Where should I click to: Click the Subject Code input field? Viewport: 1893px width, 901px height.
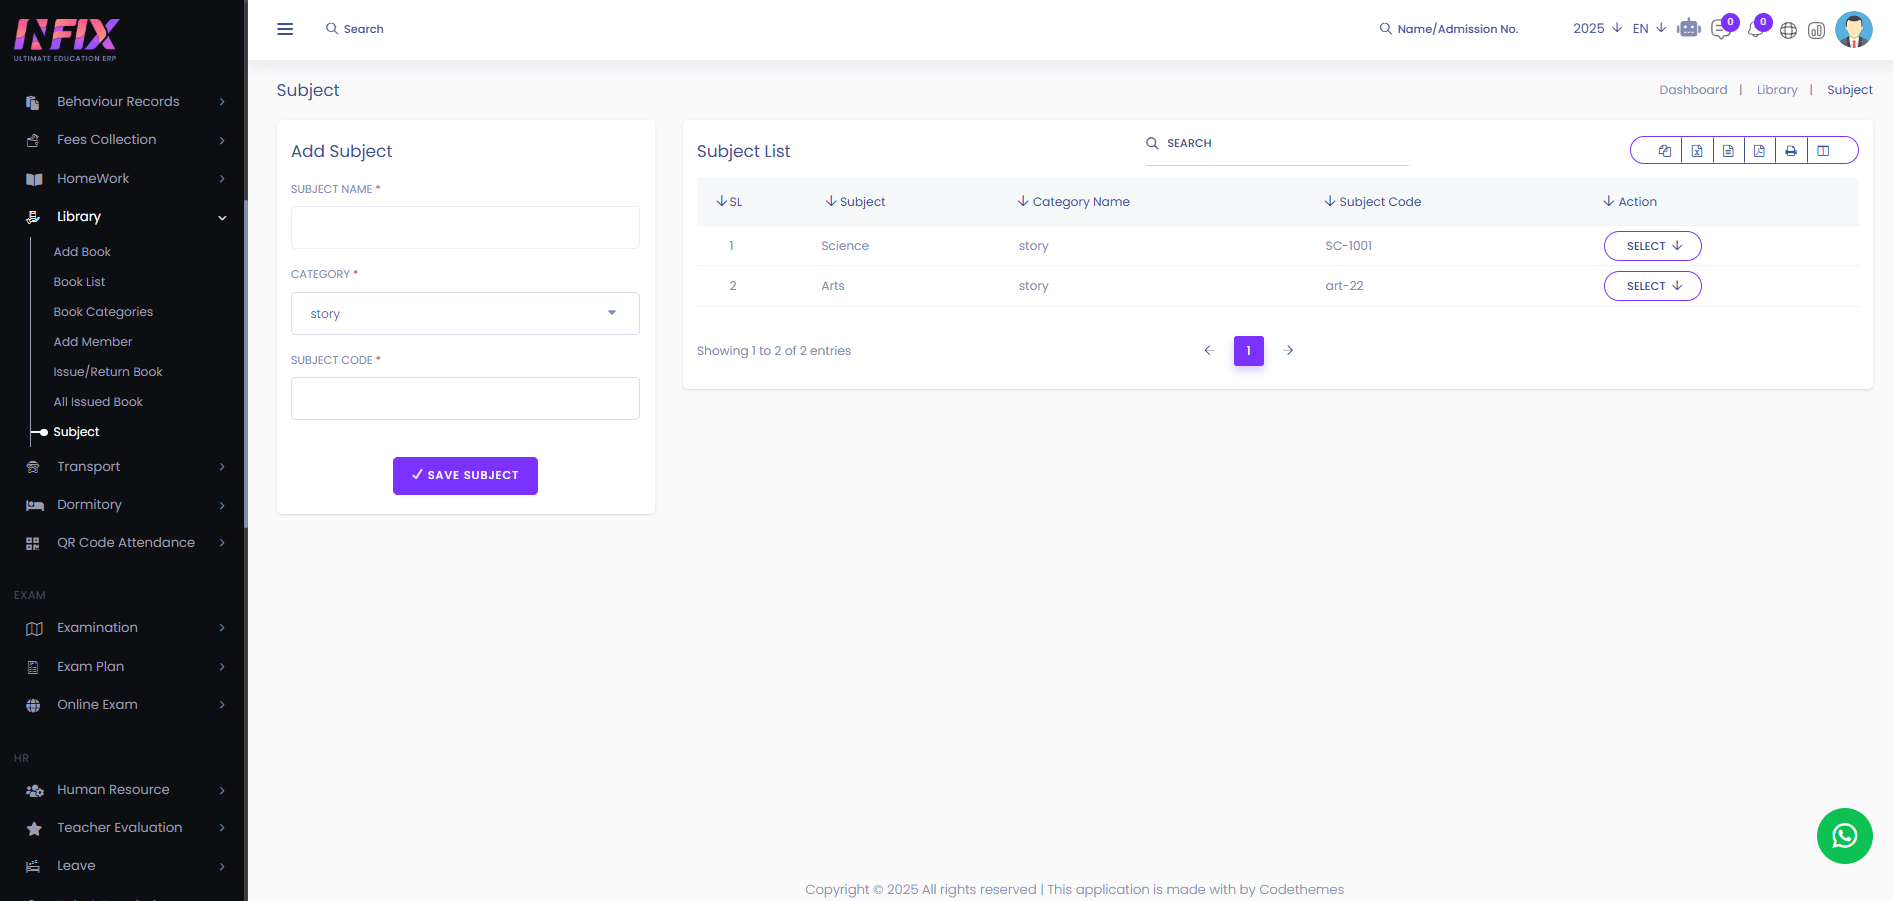coord(465,399)
